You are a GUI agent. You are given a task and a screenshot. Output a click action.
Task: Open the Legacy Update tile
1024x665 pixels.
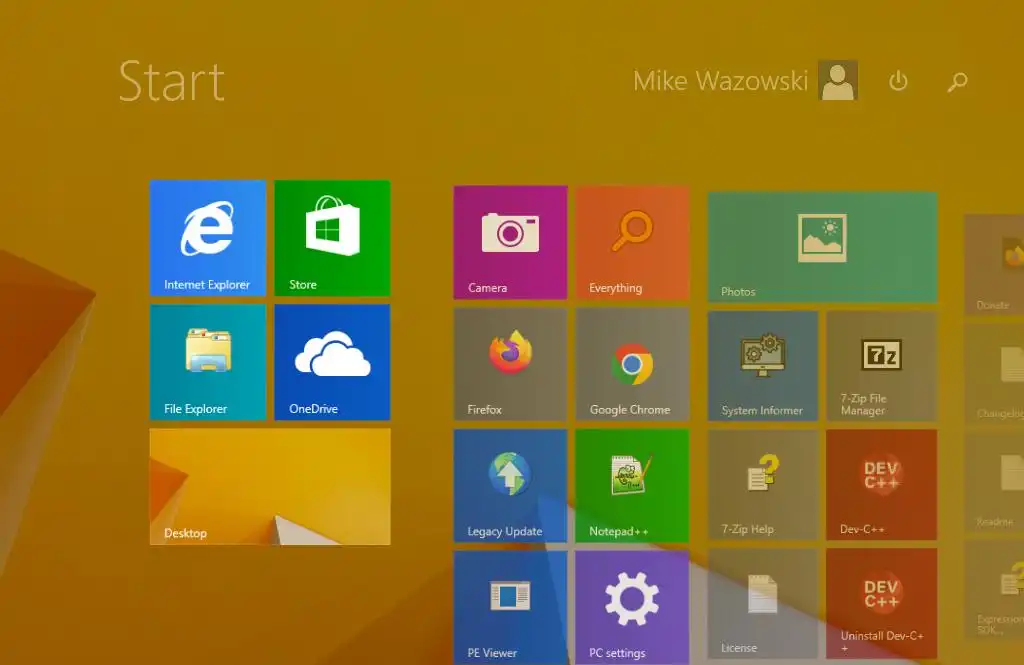[510, 485]
